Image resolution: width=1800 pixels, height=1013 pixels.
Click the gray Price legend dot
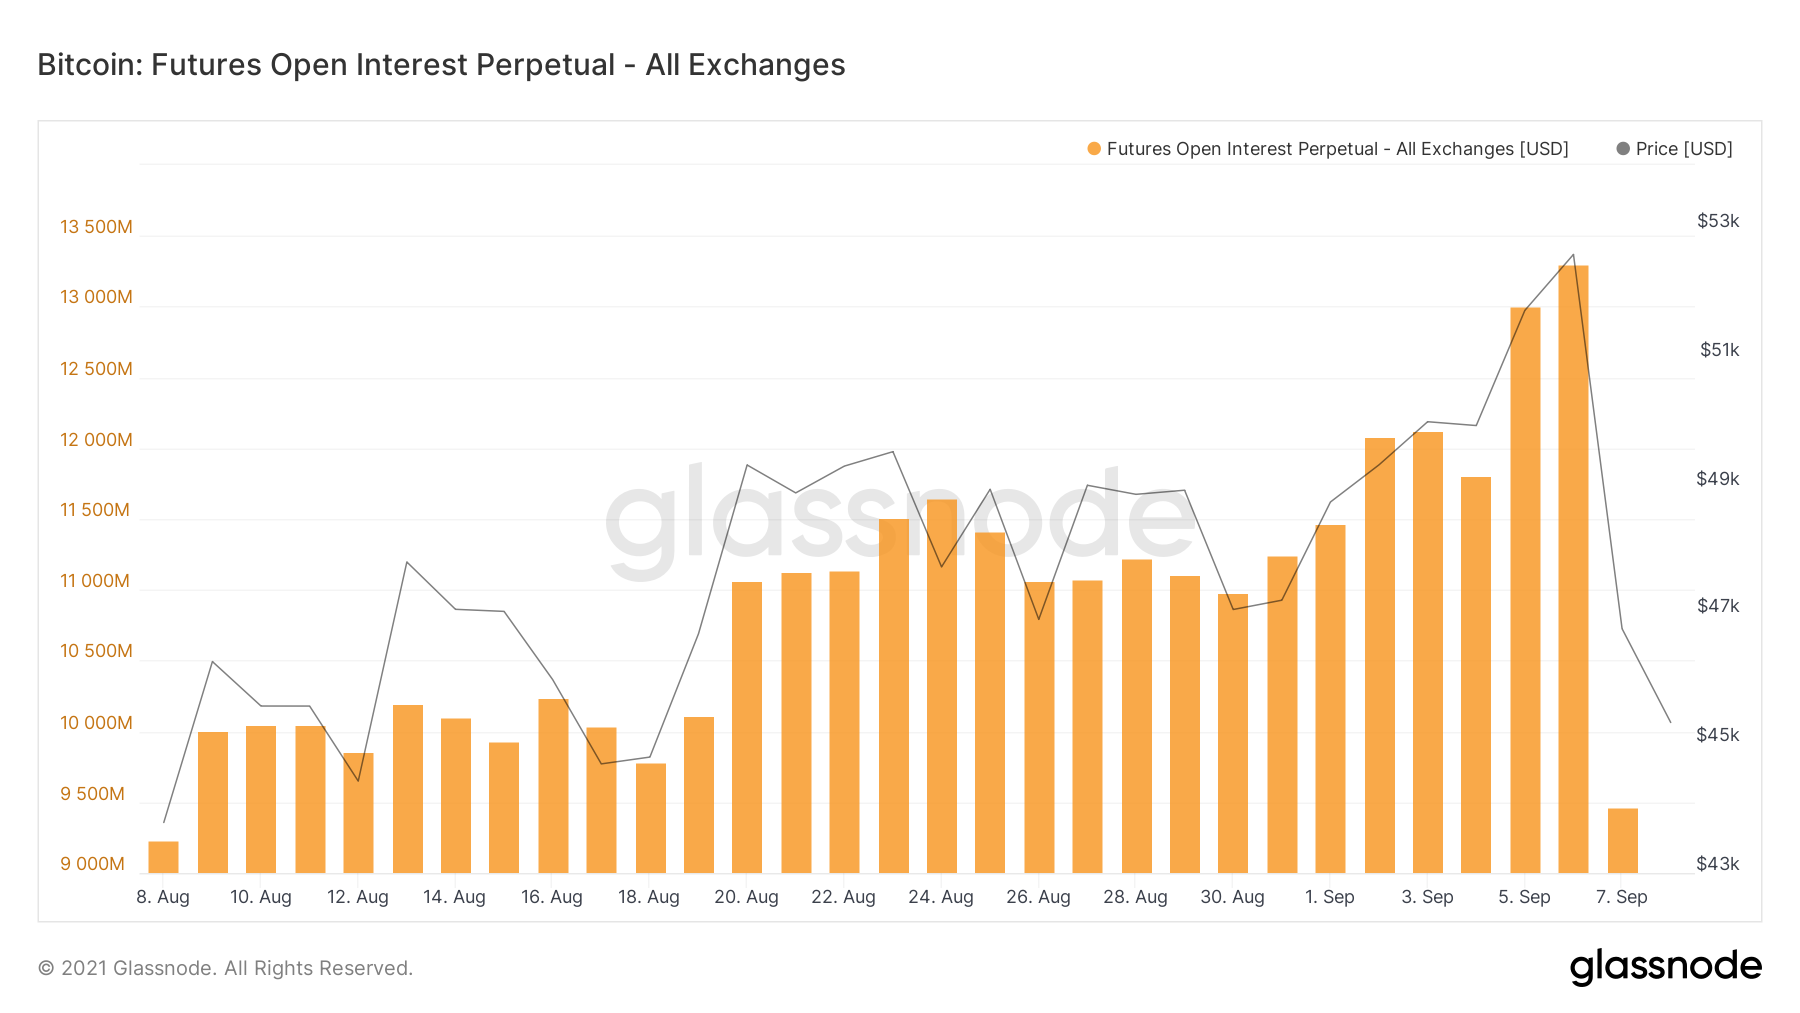tap(1623, 149)
